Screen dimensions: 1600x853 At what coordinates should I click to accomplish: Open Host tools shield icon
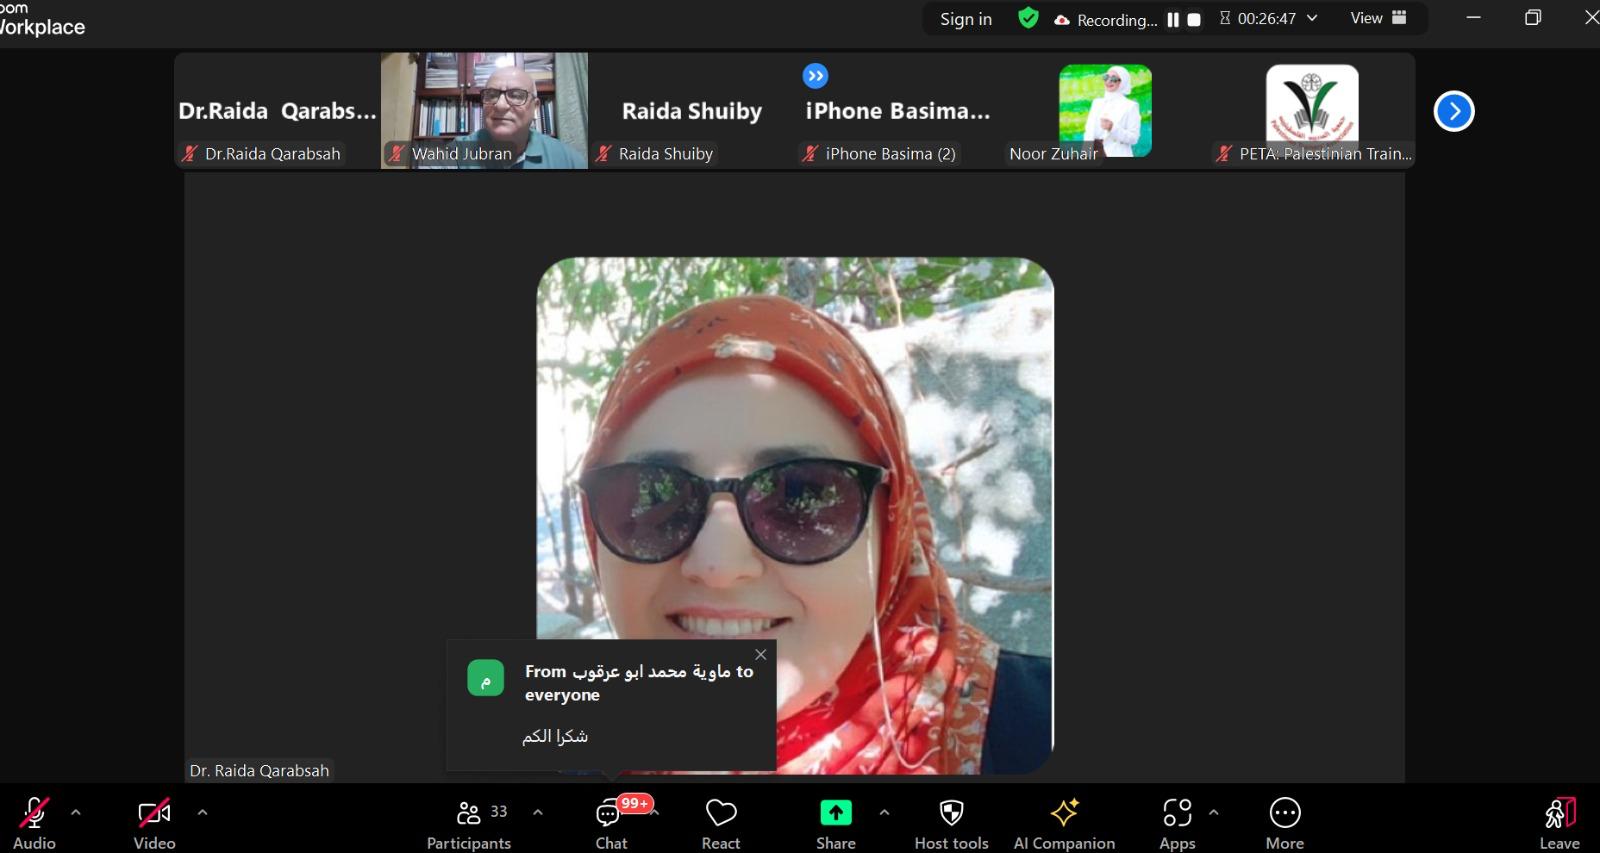click(951, 823)
